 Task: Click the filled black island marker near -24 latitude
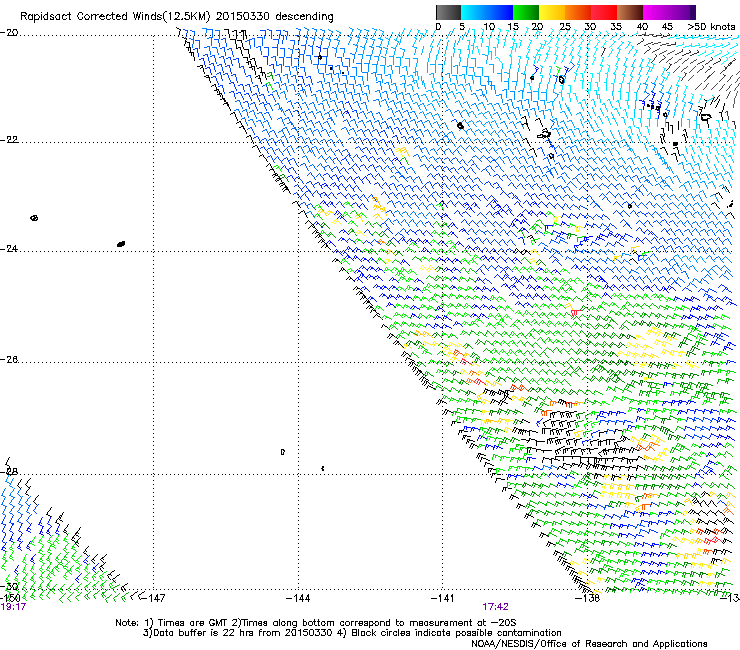[x=121, y=244]
